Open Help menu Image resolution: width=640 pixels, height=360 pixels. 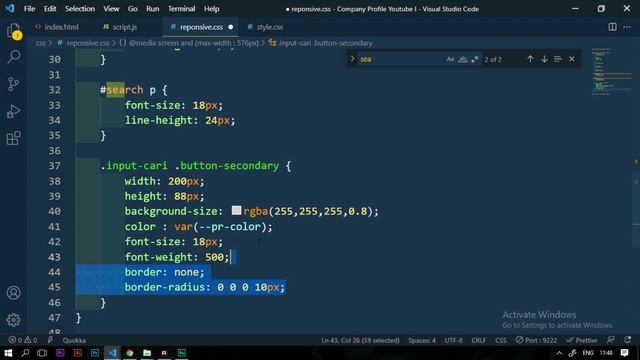[x=211, y=9]
